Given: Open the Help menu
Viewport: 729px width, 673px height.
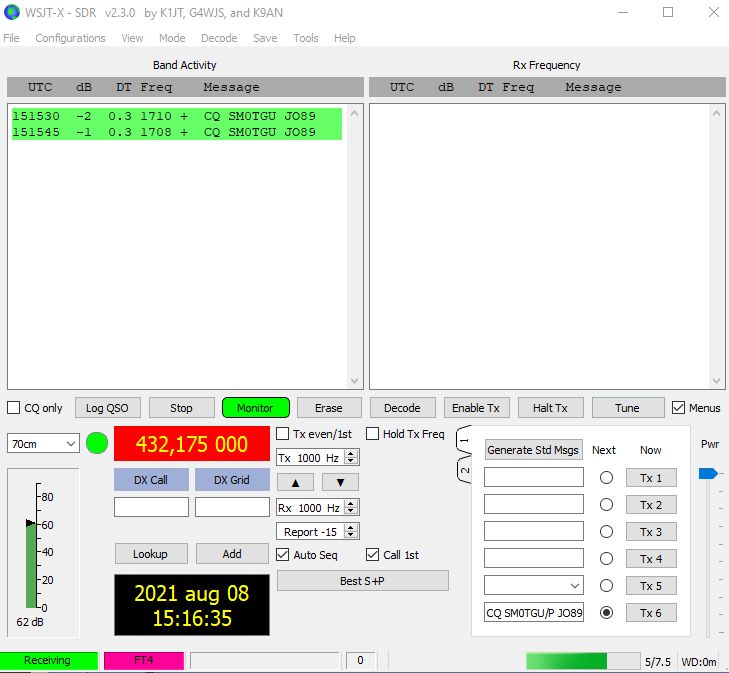Looking at the screenshot, I should [345, 38].
